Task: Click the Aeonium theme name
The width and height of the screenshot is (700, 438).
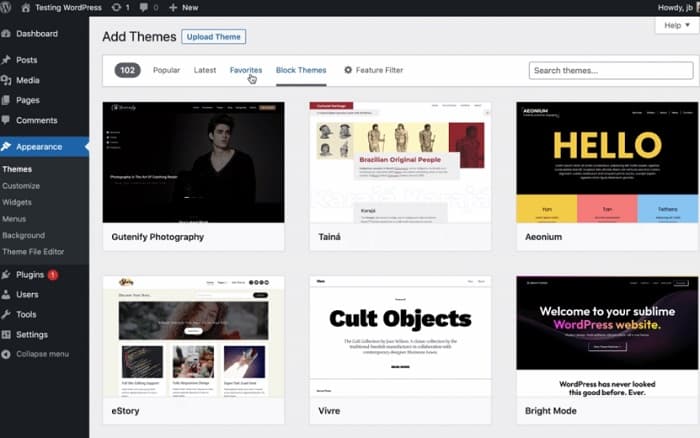Action: (543, 237)
